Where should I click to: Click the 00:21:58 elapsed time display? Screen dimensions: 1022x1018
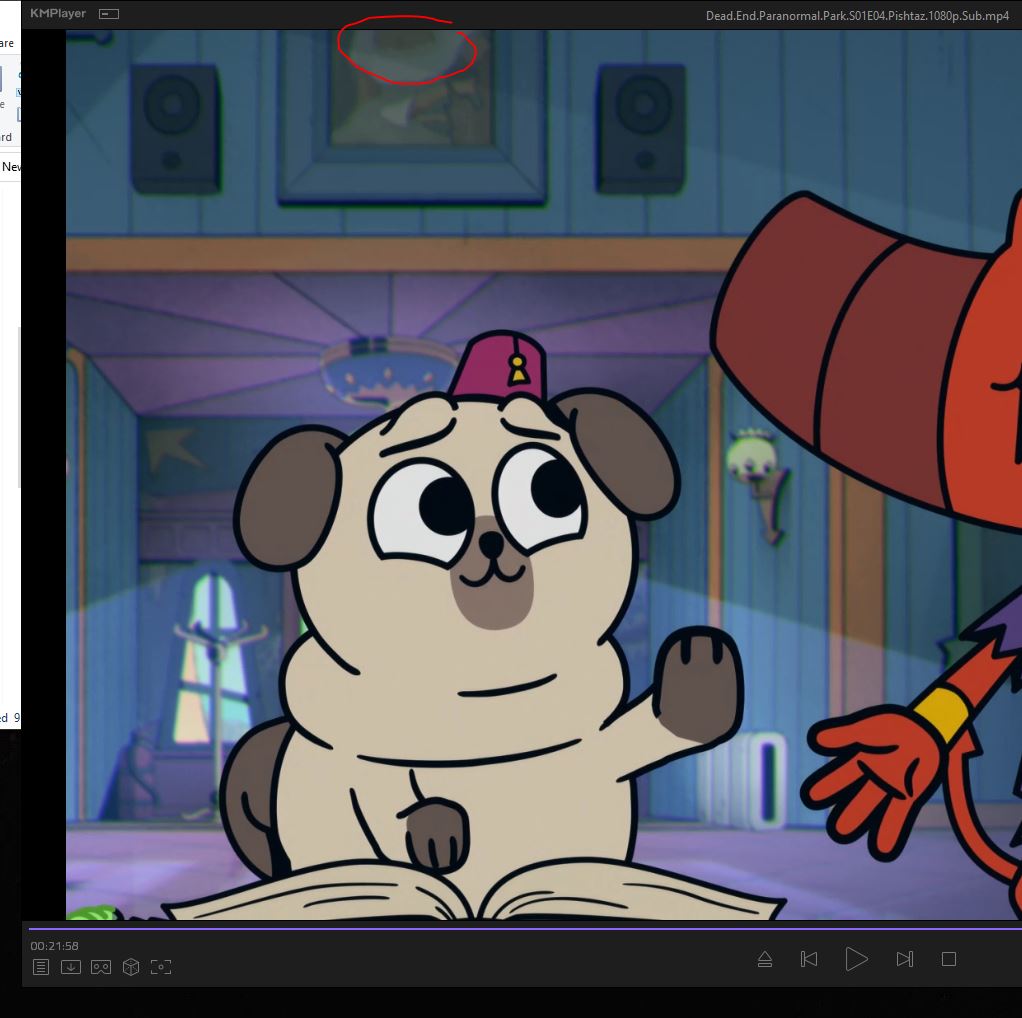pos(54,946)
